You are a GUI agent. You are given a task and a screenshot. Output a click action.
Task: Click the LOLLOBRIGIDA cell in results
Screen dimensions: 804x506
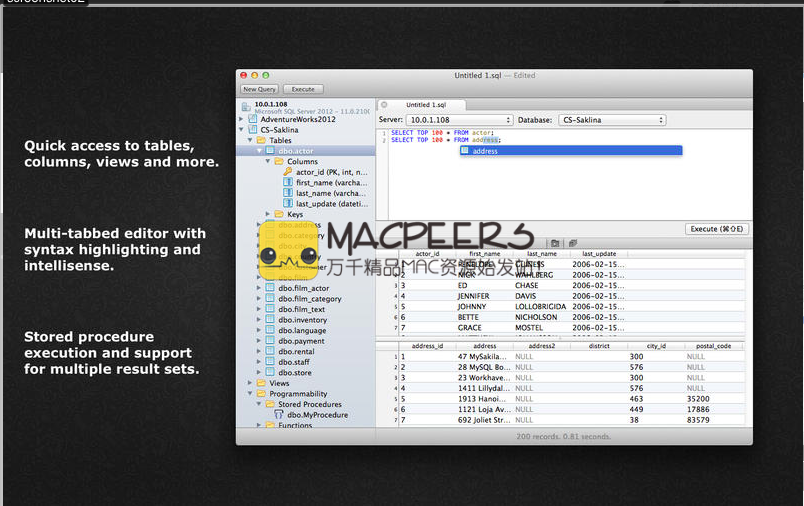coord(540,307)
